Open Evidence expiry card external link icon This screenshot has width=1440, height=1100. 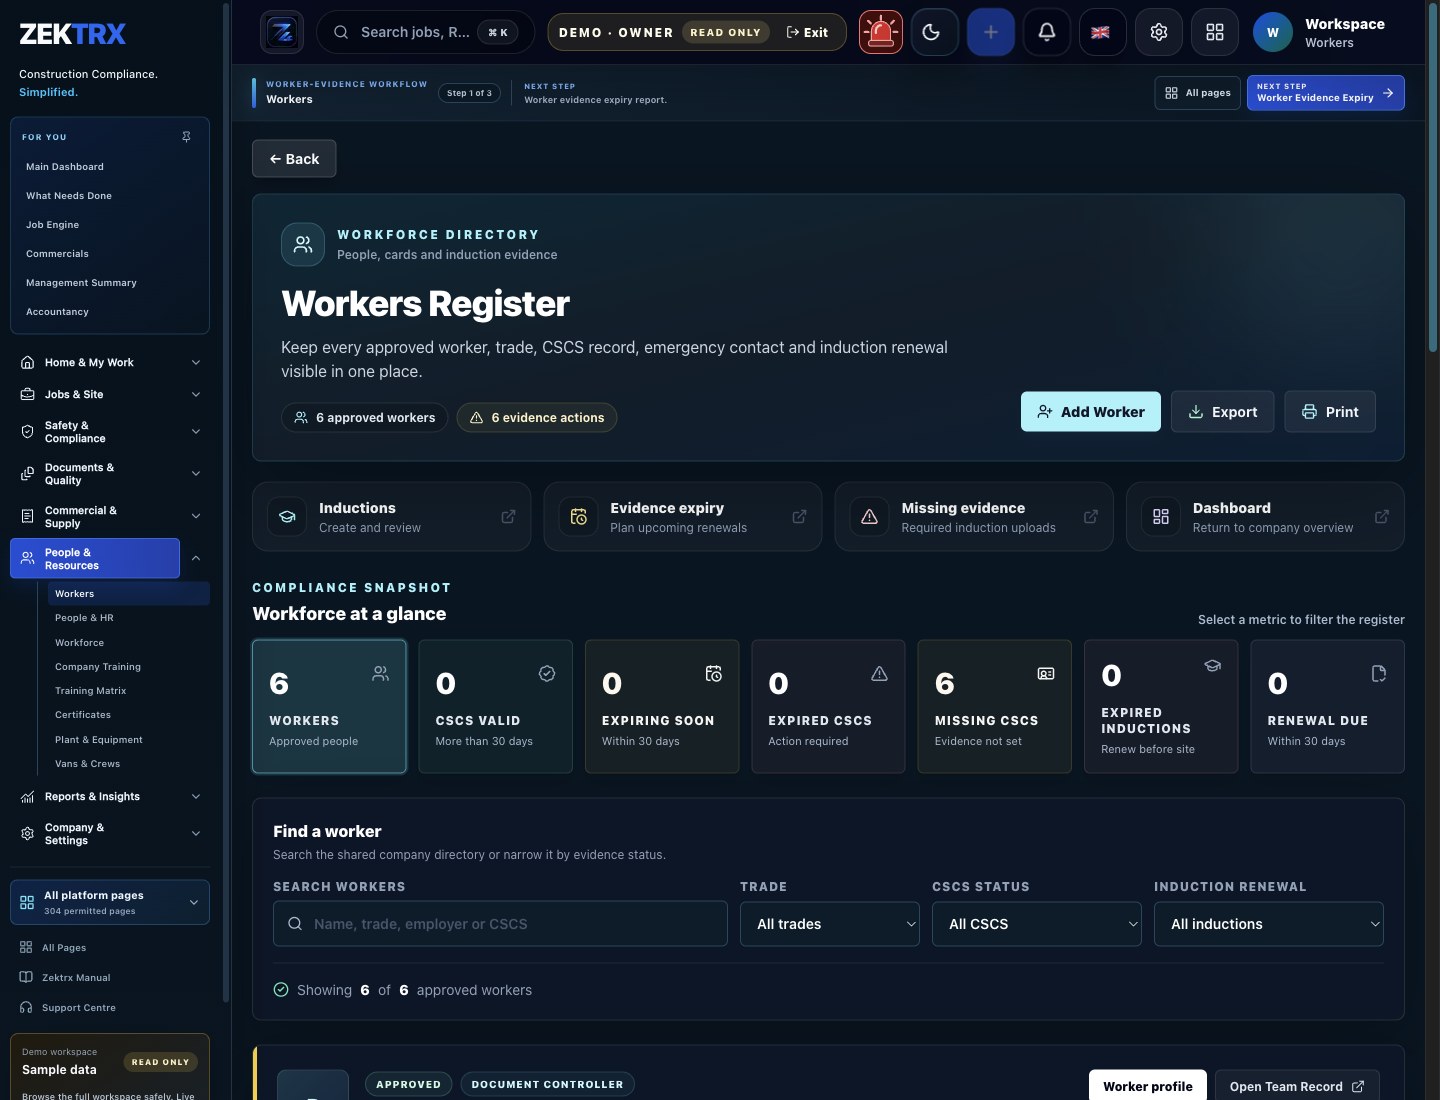pyautogui.click(x=799, y=517)
